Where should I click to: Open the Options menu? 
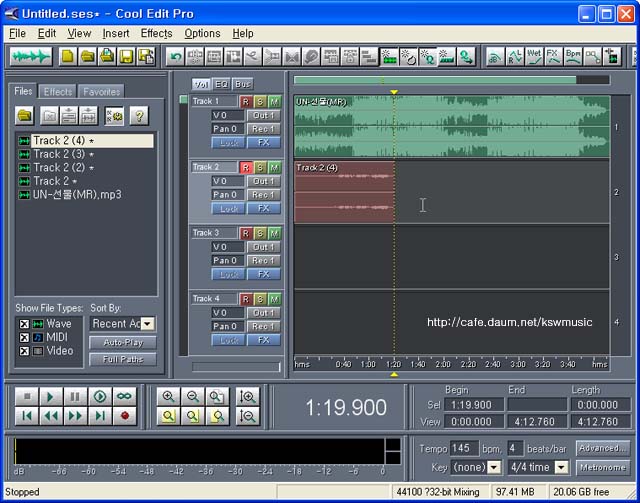click(x=202, y=33)
